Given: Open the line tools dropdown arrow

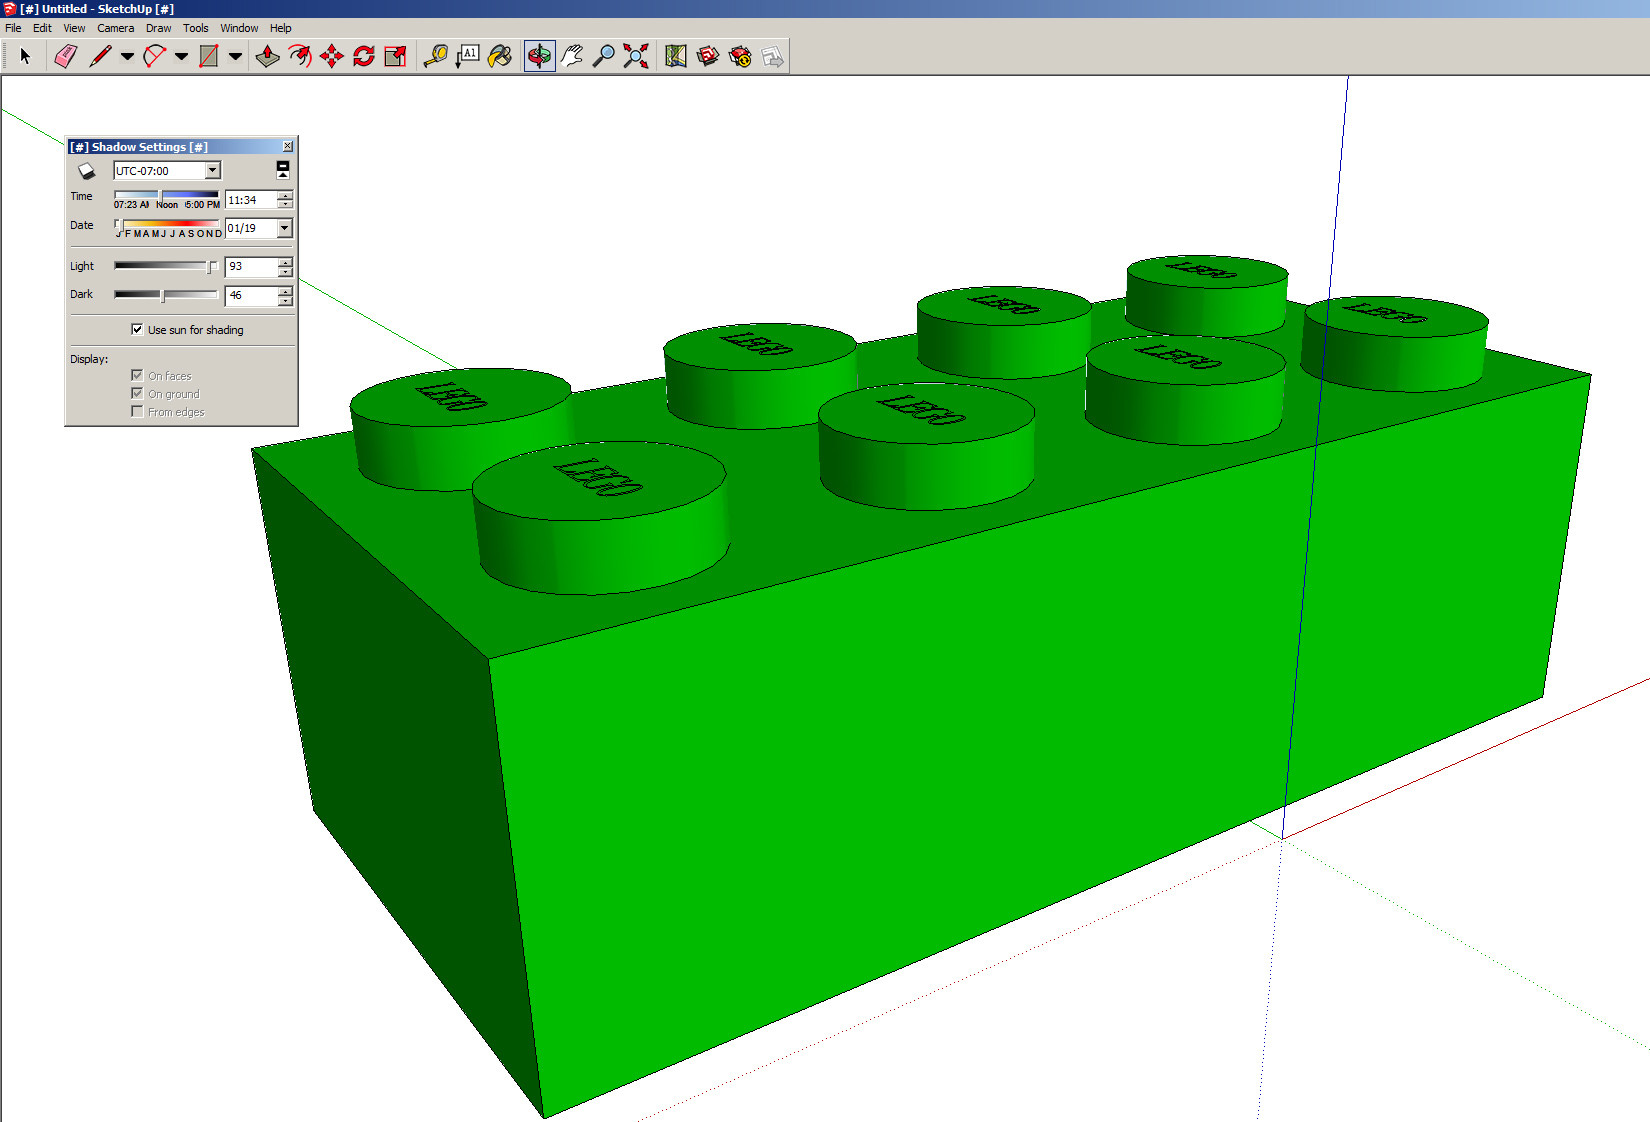Looking at the screenshot, I should 127,56.
